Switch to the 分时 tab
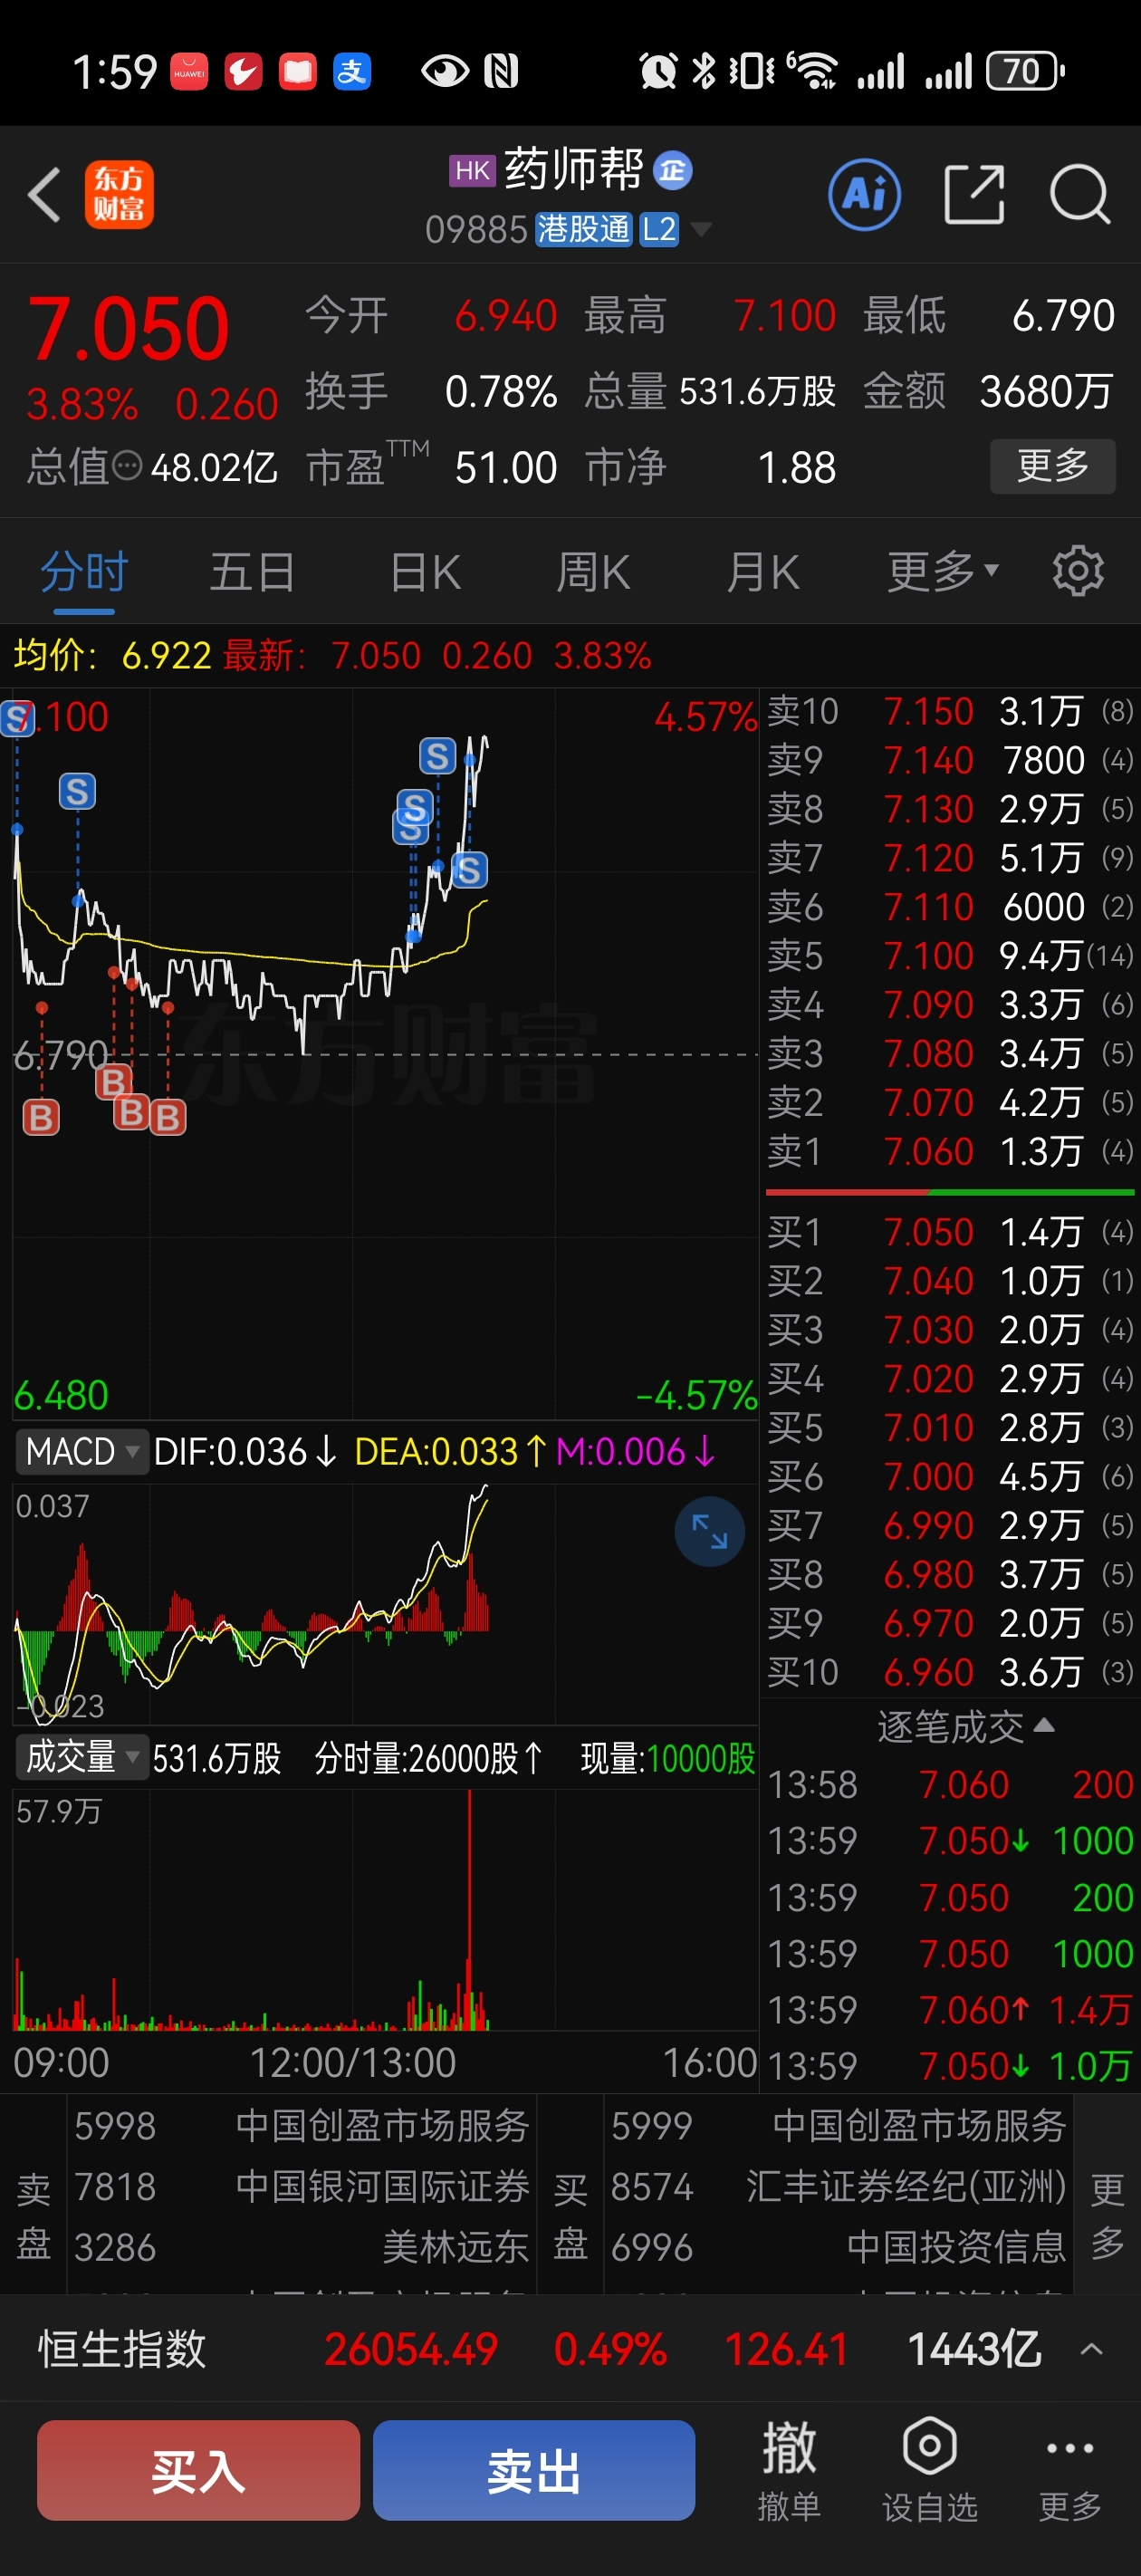Viewport: 1141px width, 2576px height. coord(84,573)
